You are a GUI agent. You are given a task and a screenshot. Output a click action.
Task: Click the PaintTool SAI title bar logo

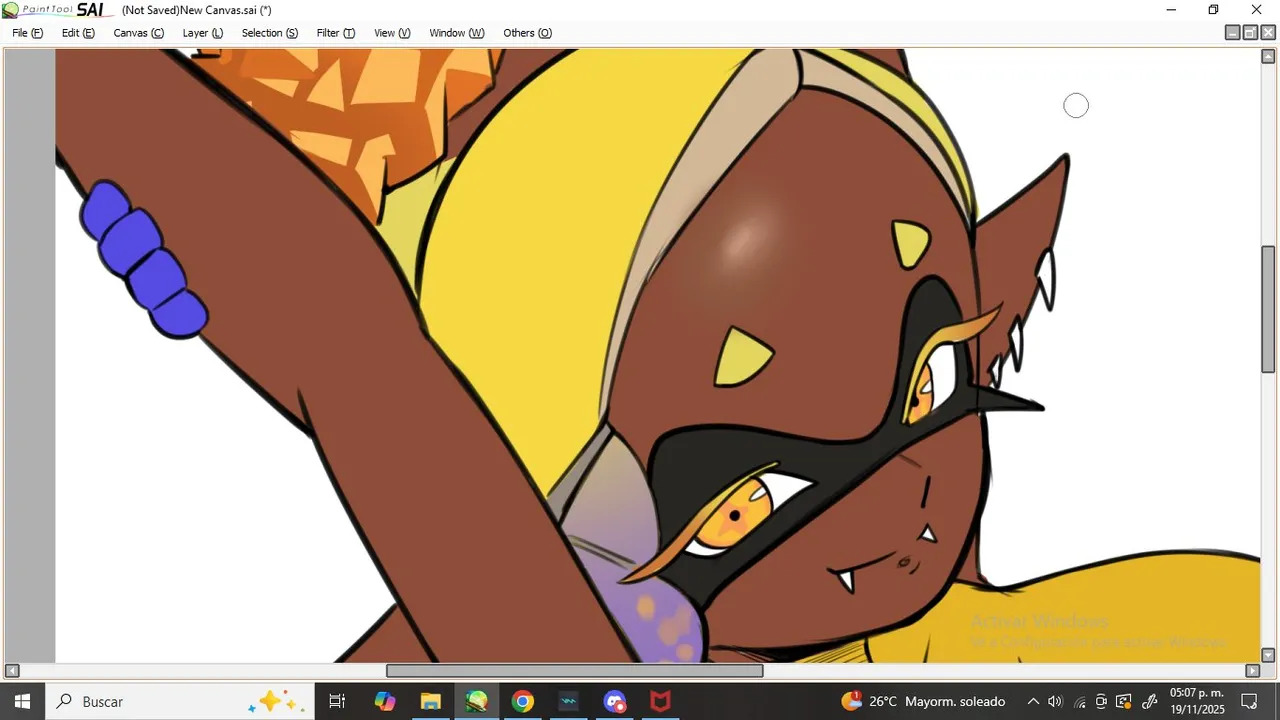click(x=53, y=10)
